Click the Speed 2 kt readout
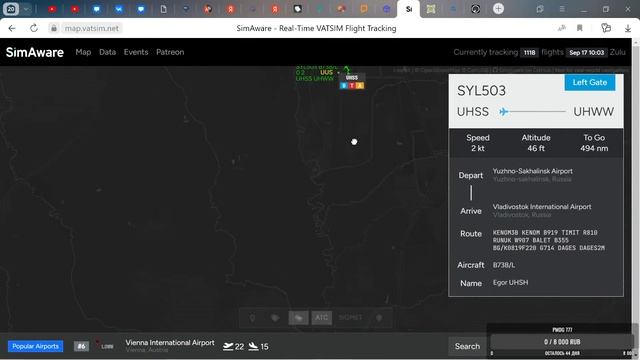This screenshot has width=640, height=360. tap(478, 143)
